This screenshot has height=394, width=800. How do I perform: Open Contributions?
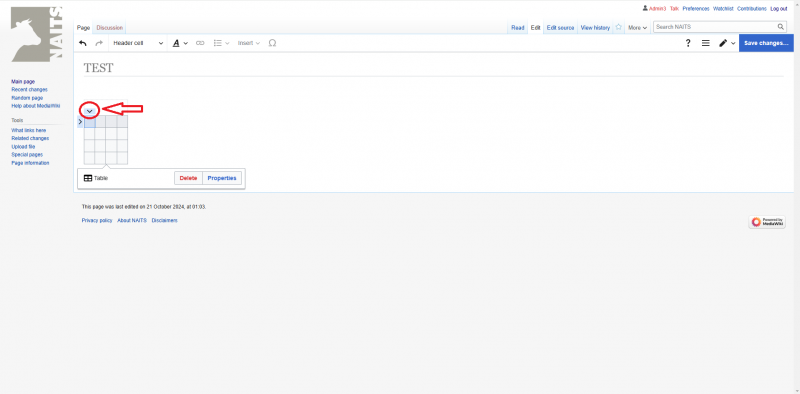point(752,9)
